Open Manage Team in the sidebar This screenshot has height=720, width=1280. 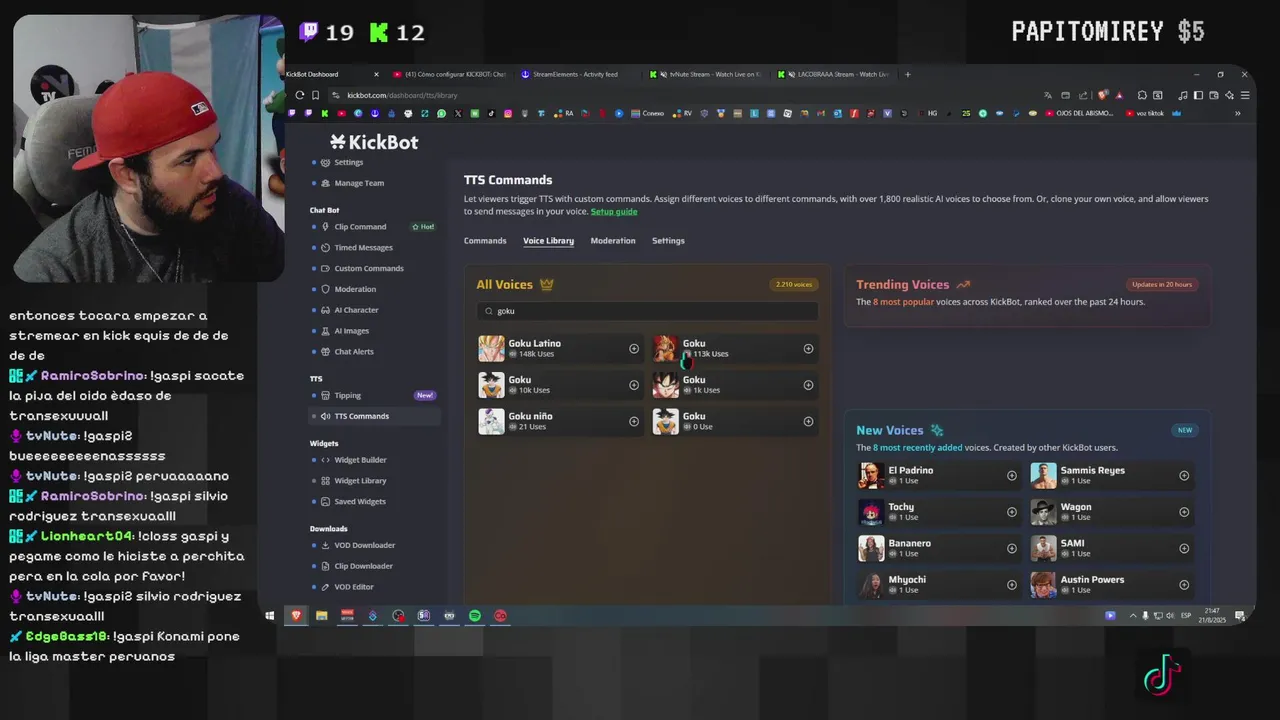coord(359,183)
